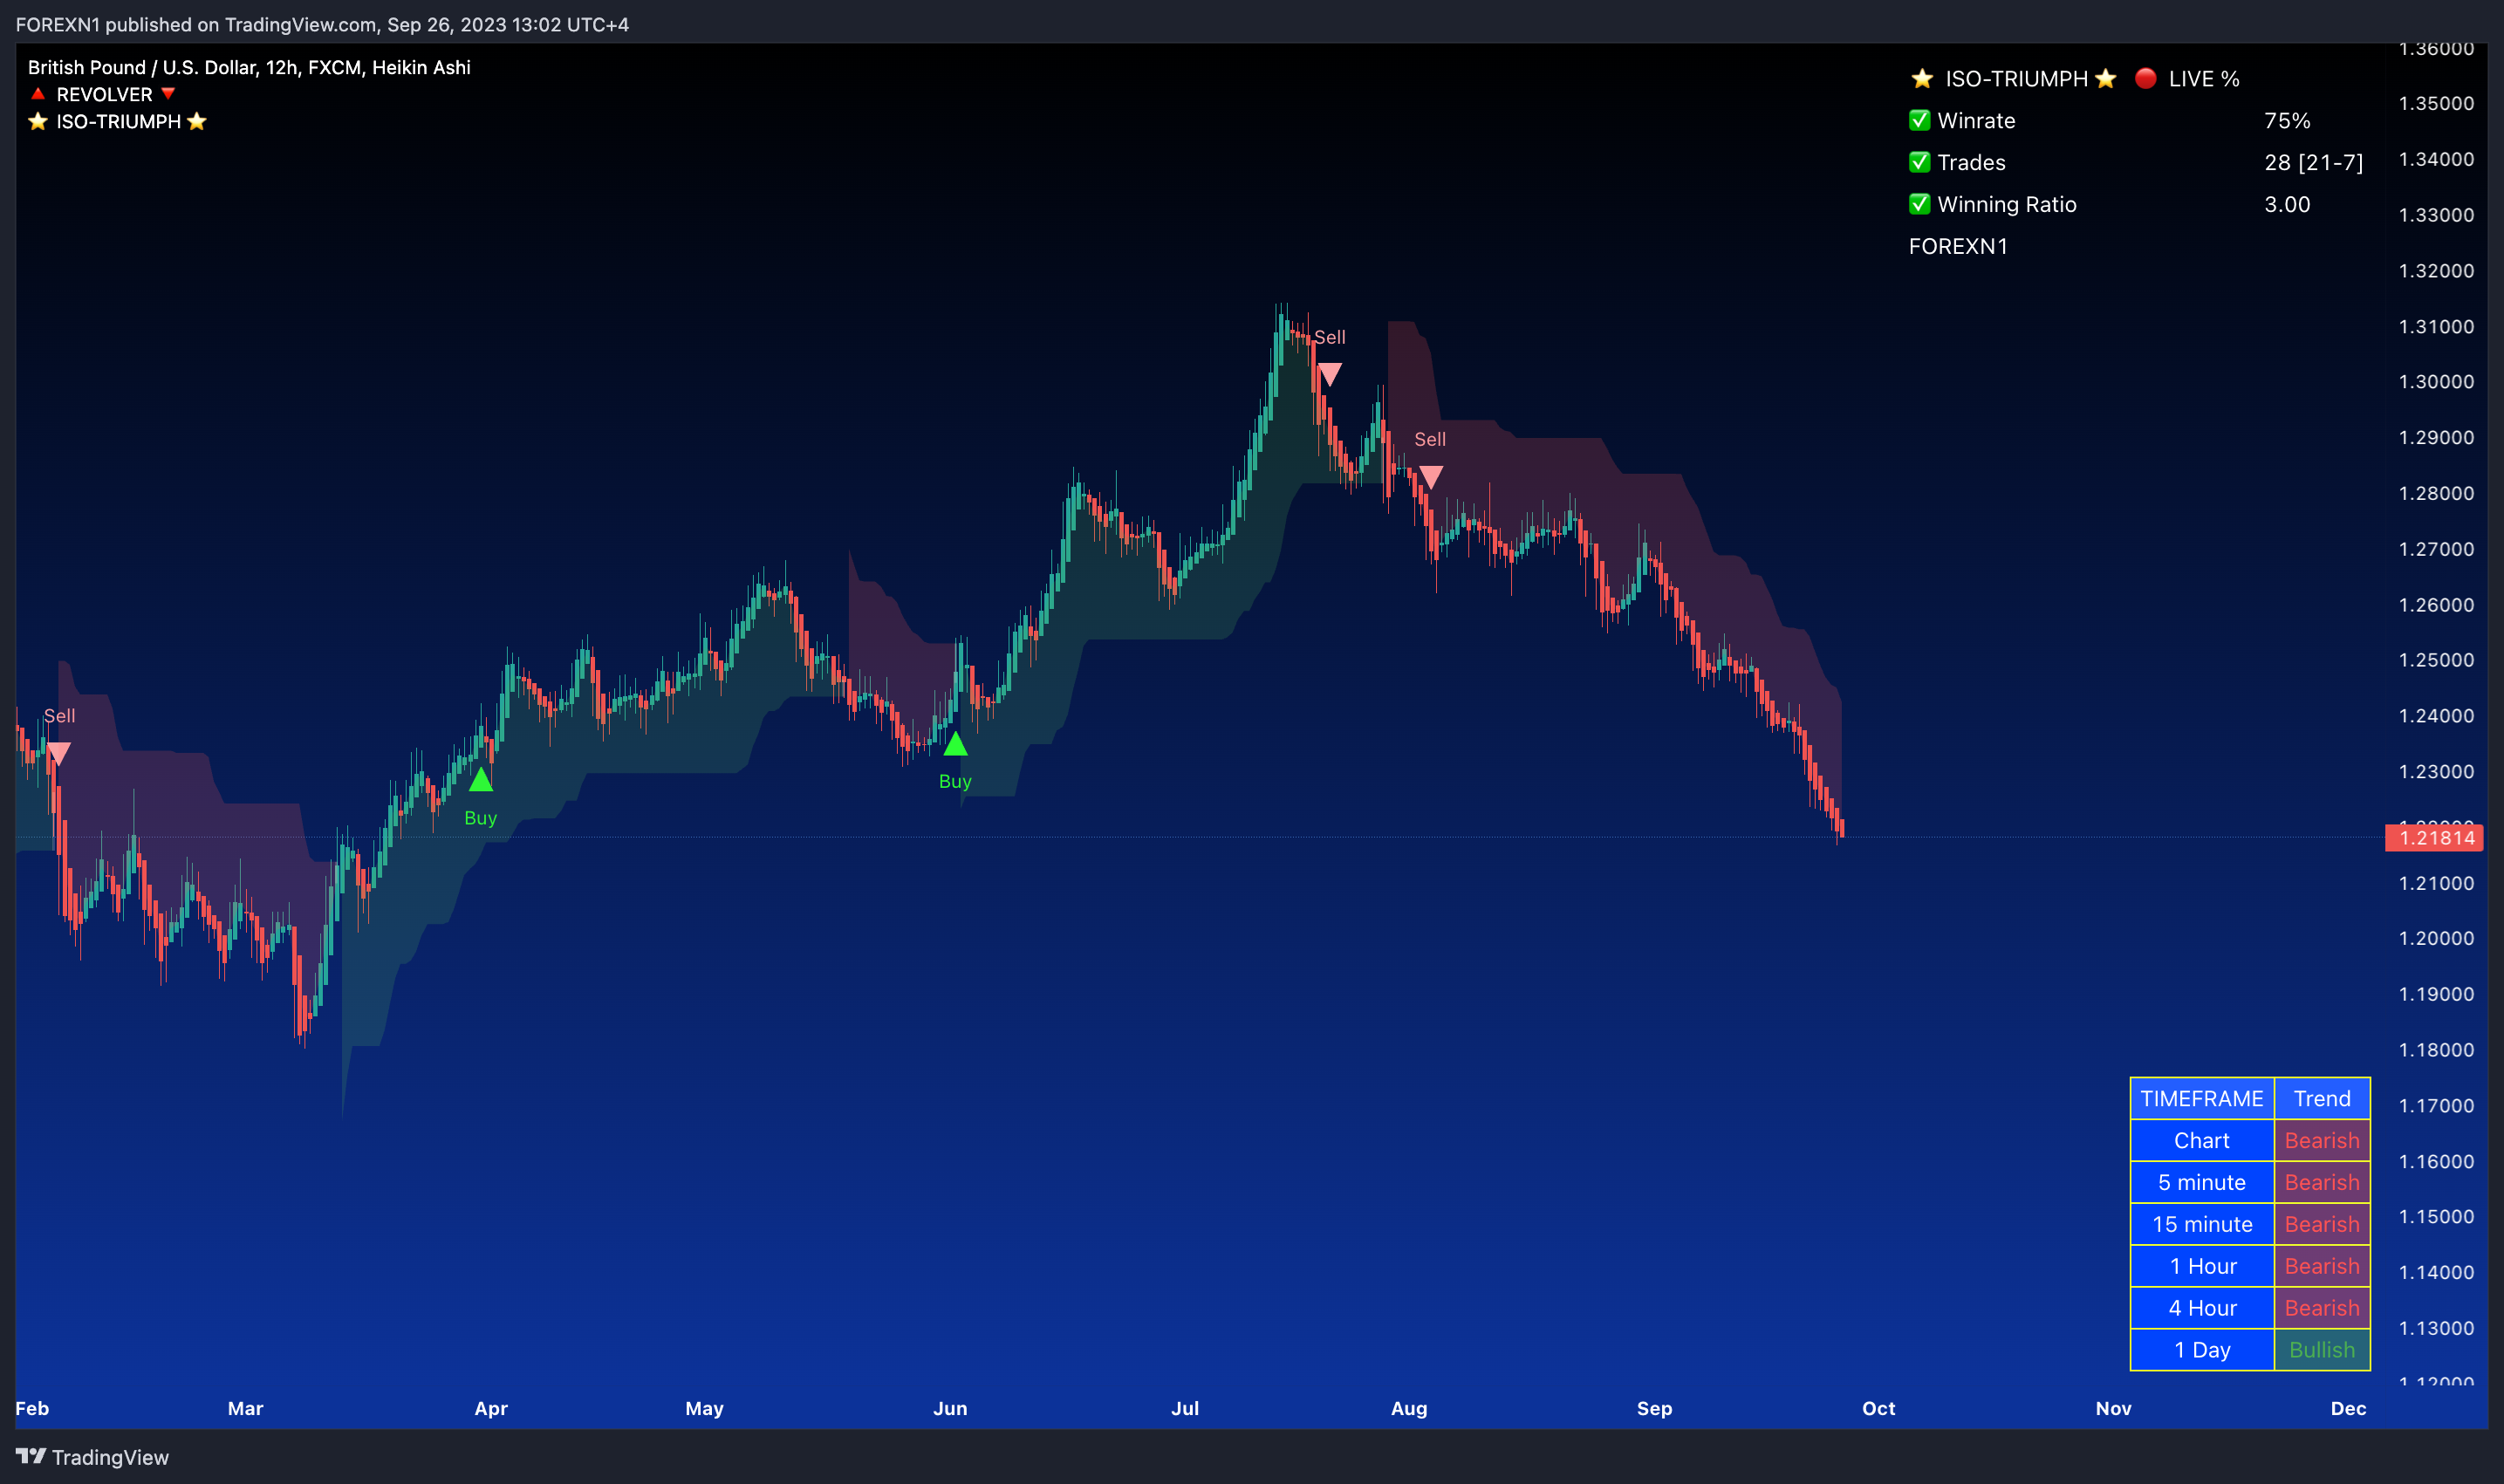Click the 1.30000 price axis label
This screenshot has height=1484, width=2504.
point(2436,381)
